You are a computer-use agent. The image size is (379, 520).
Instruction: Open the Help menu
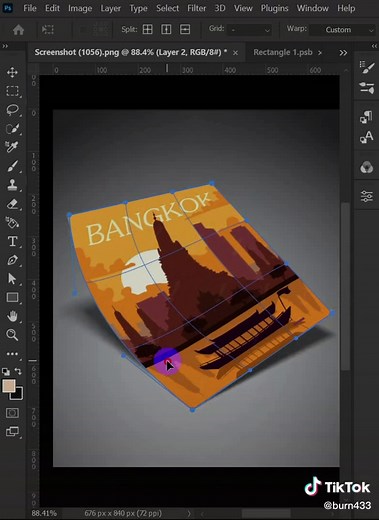(x=346, y=8)
